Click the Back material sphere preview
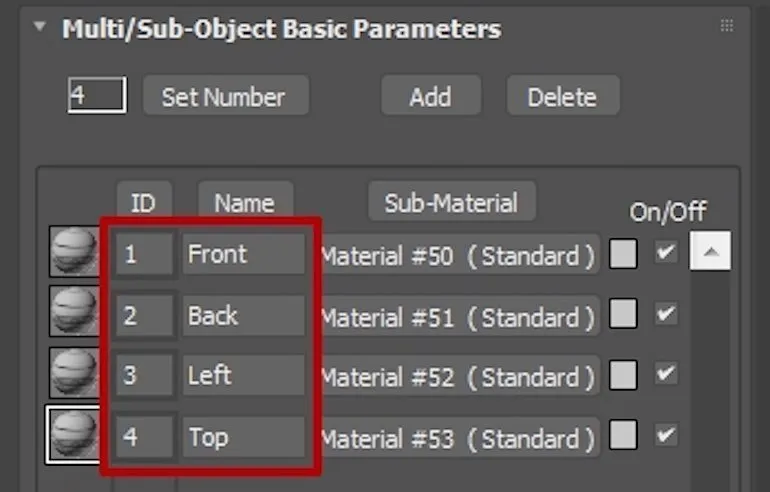 click(73, 314)
